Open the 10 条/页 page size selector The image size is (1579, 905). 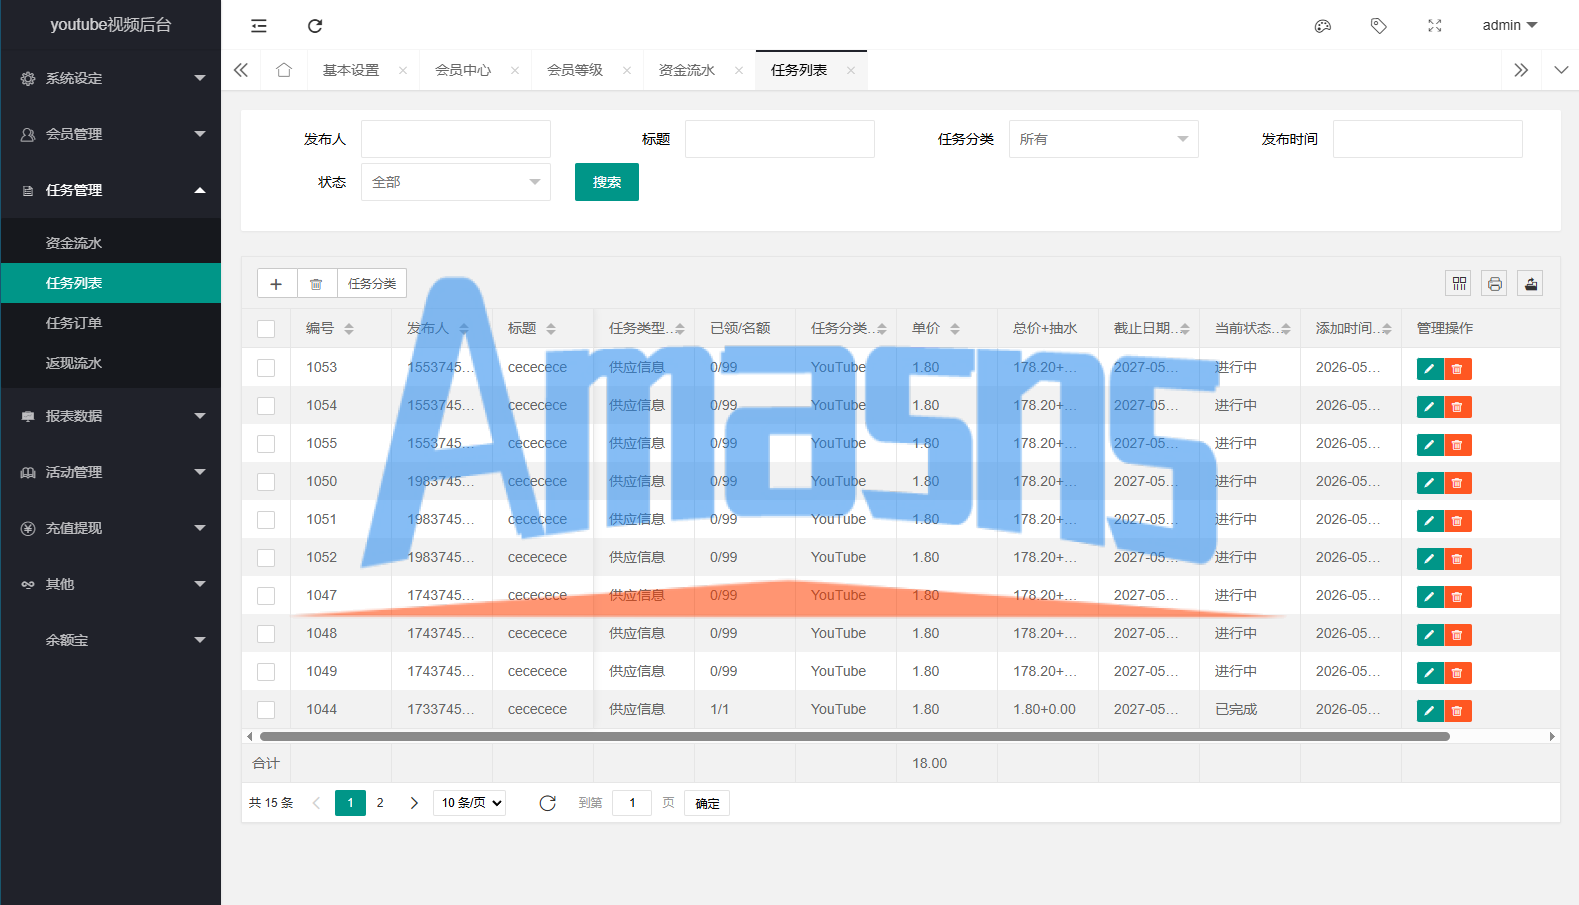(469, 803)
